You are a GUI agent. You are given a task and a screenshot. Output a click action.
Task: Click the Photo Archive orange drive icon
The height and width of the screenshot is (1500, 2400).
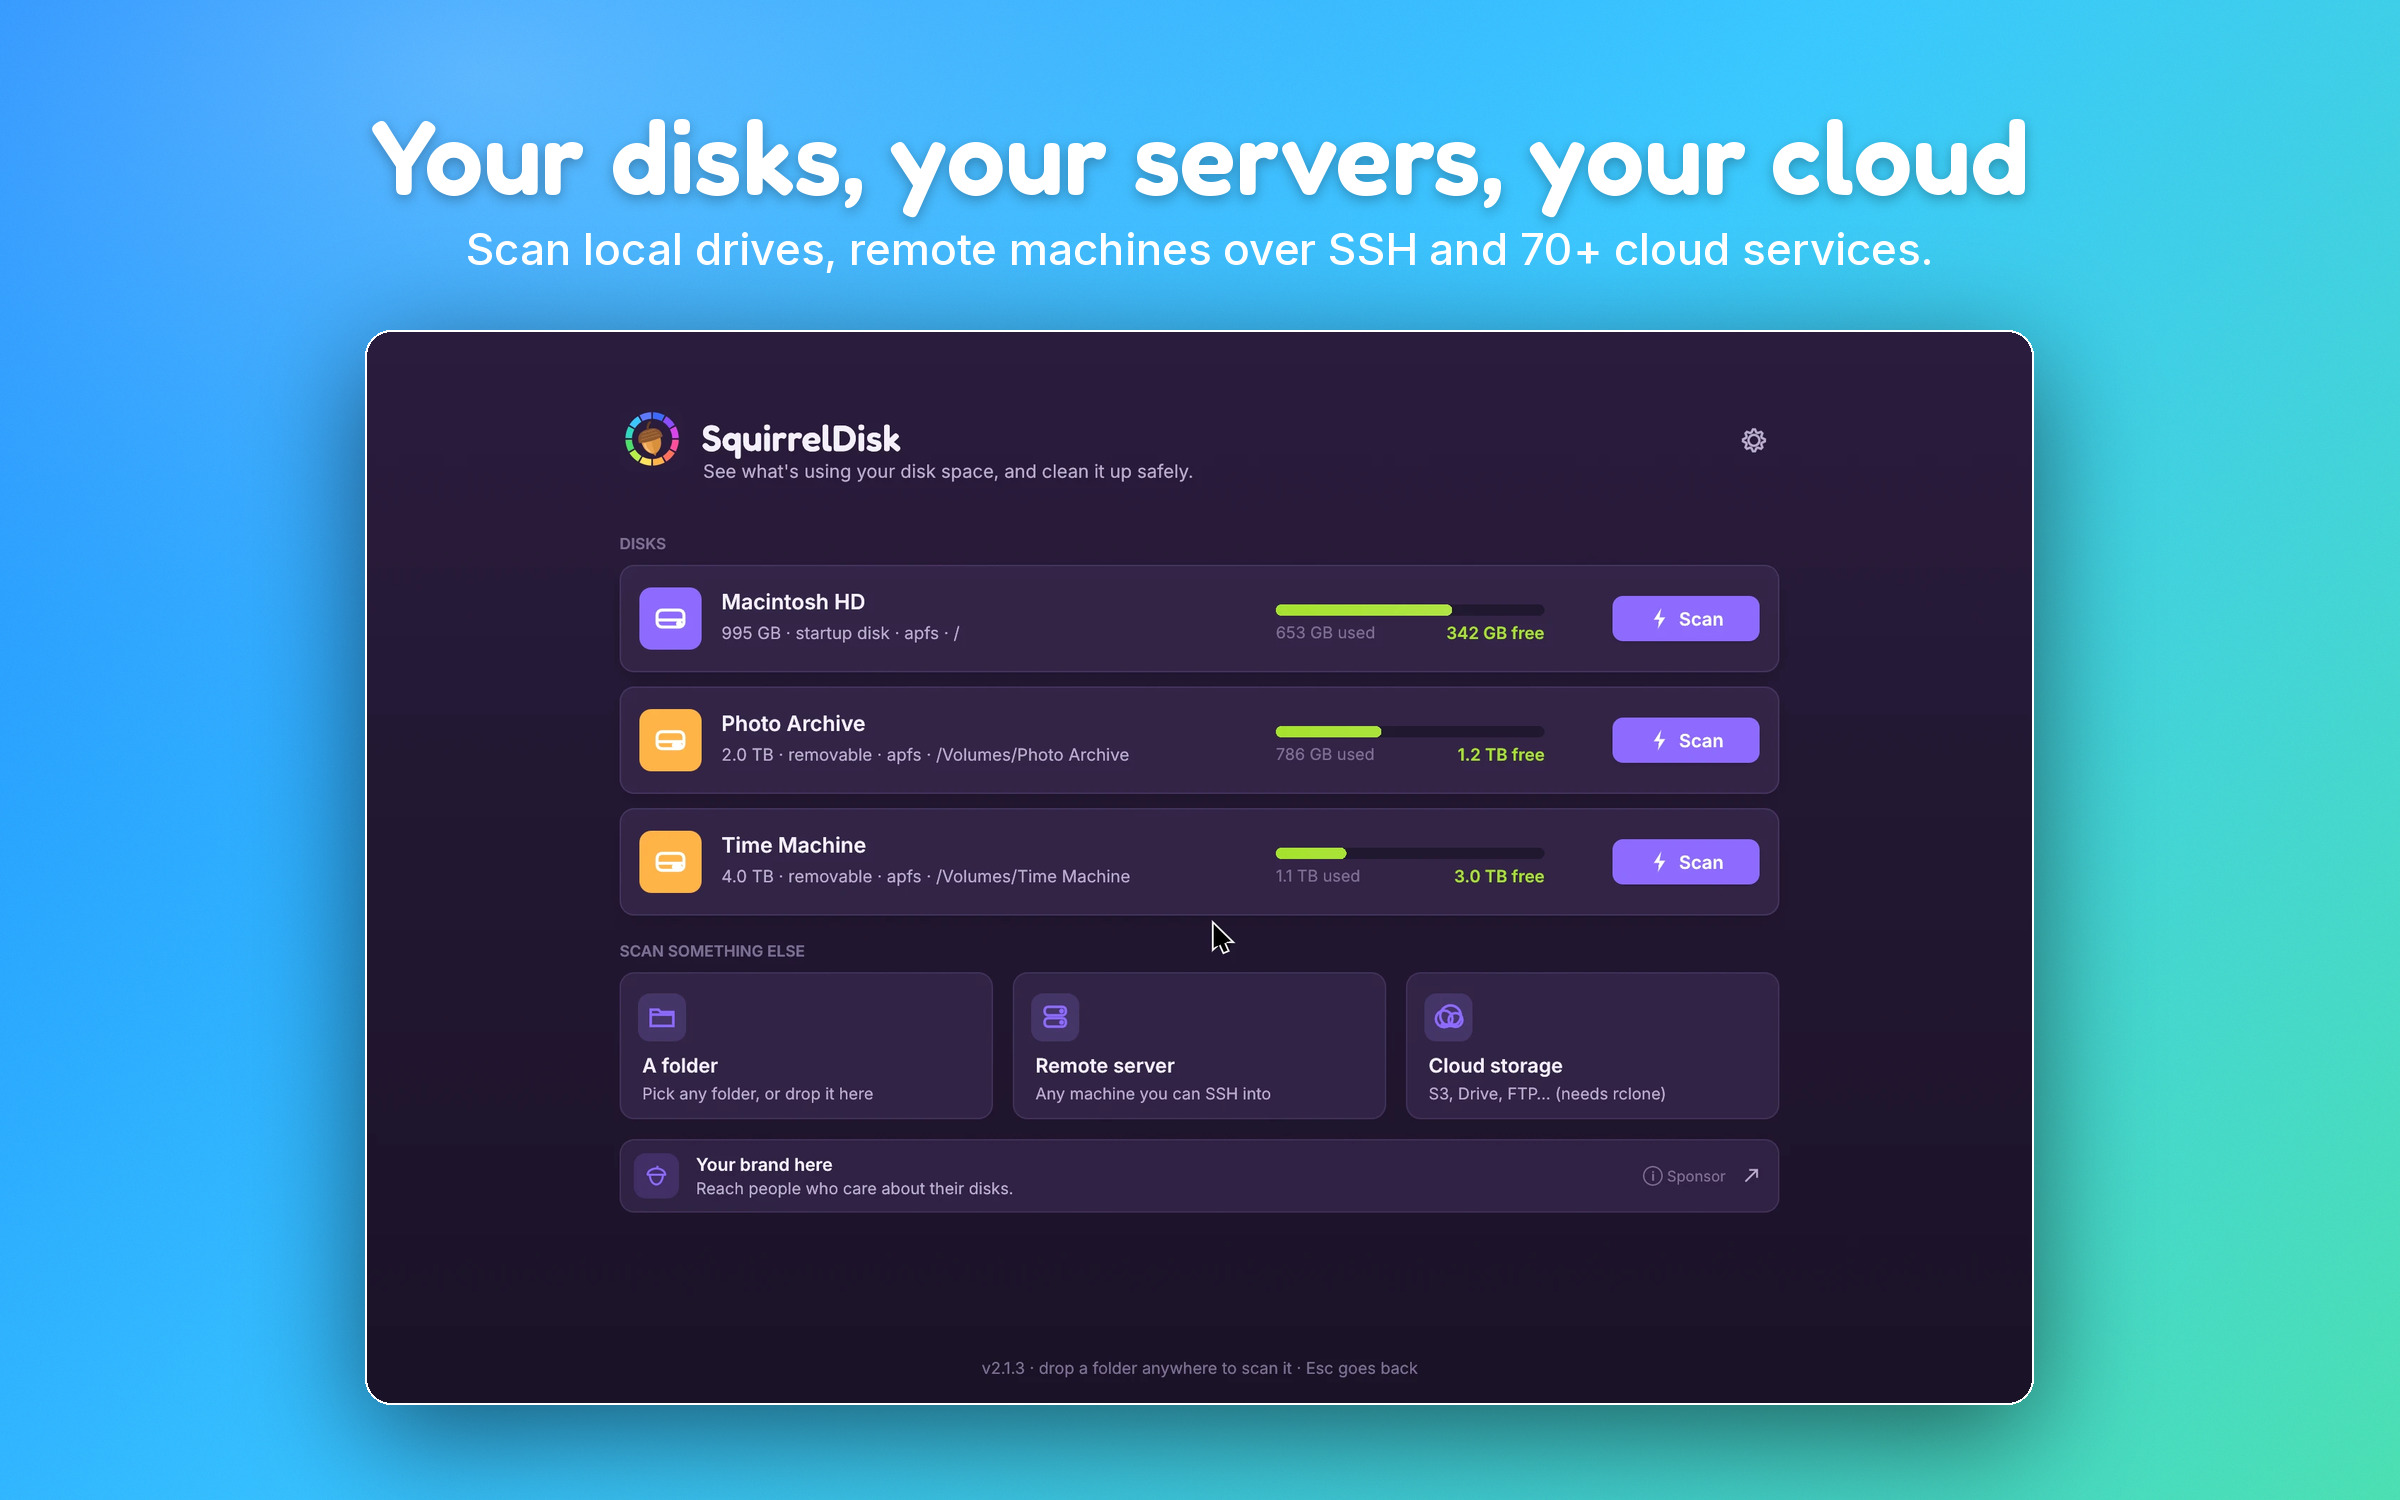click(x=670, y=740)
